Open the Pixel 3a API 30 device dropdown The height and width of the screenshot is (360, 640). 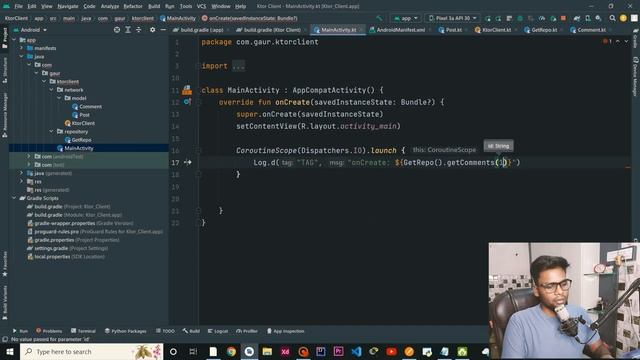pyautogui.click(x=452, y=18)
